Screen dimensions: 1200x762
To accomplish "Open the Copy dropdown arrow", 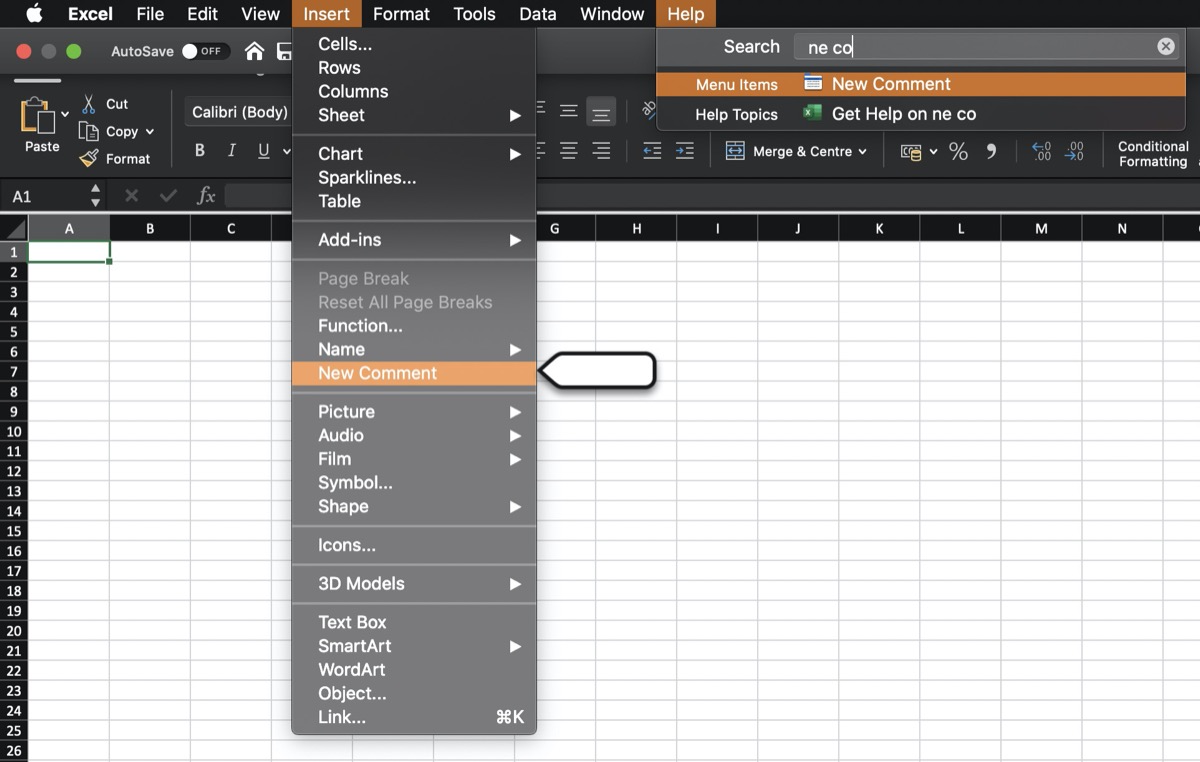I will click(x=150, y=132).
